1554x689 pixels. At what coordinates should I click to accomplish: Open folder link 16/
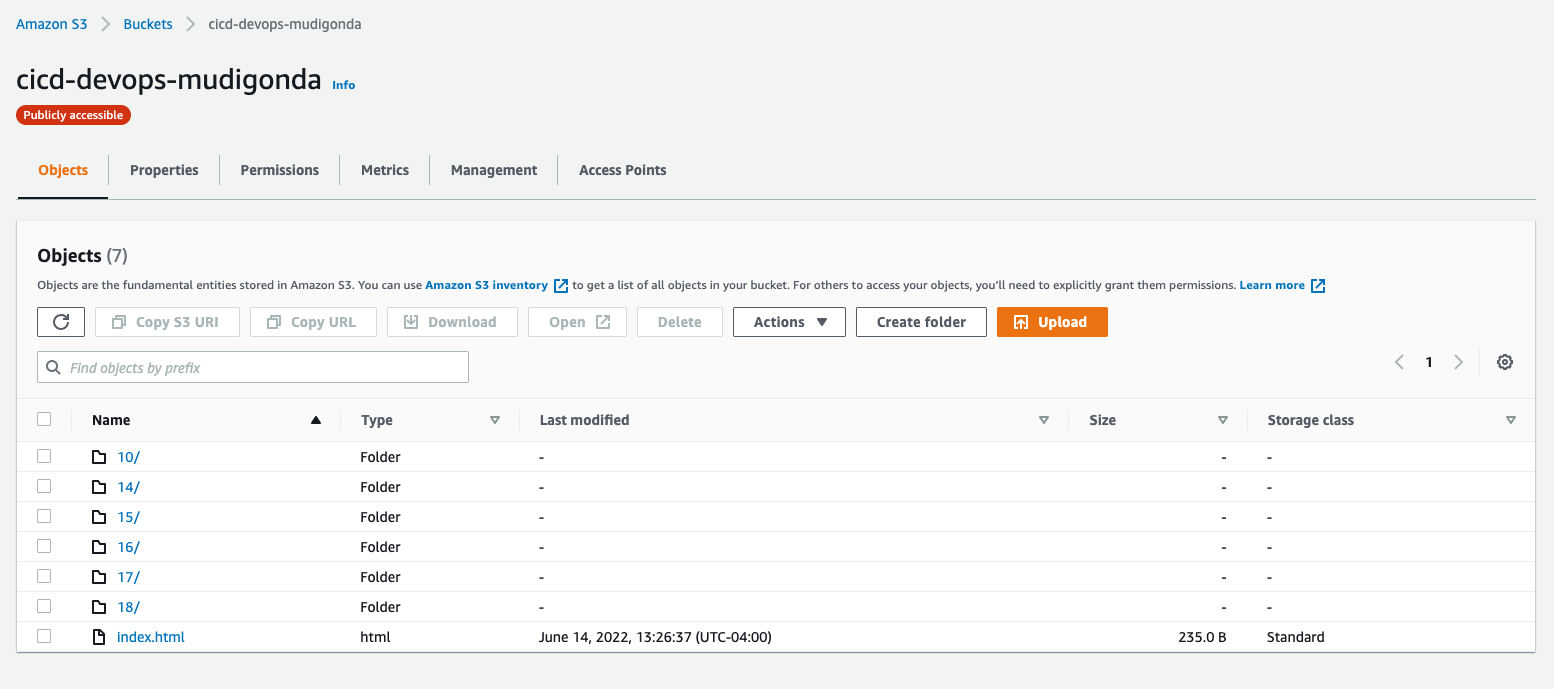pyautogui.click(x=128, y=547)
